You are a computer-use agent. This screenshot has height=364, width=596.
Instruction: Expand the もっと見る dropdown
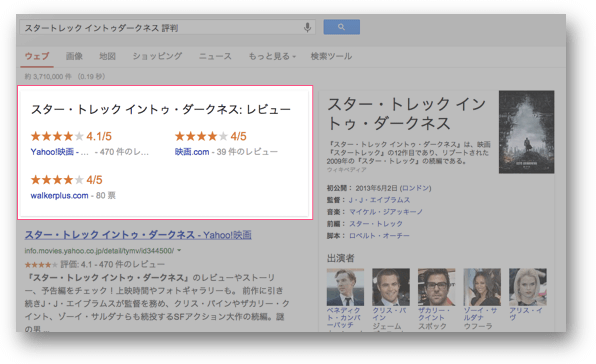272,56
